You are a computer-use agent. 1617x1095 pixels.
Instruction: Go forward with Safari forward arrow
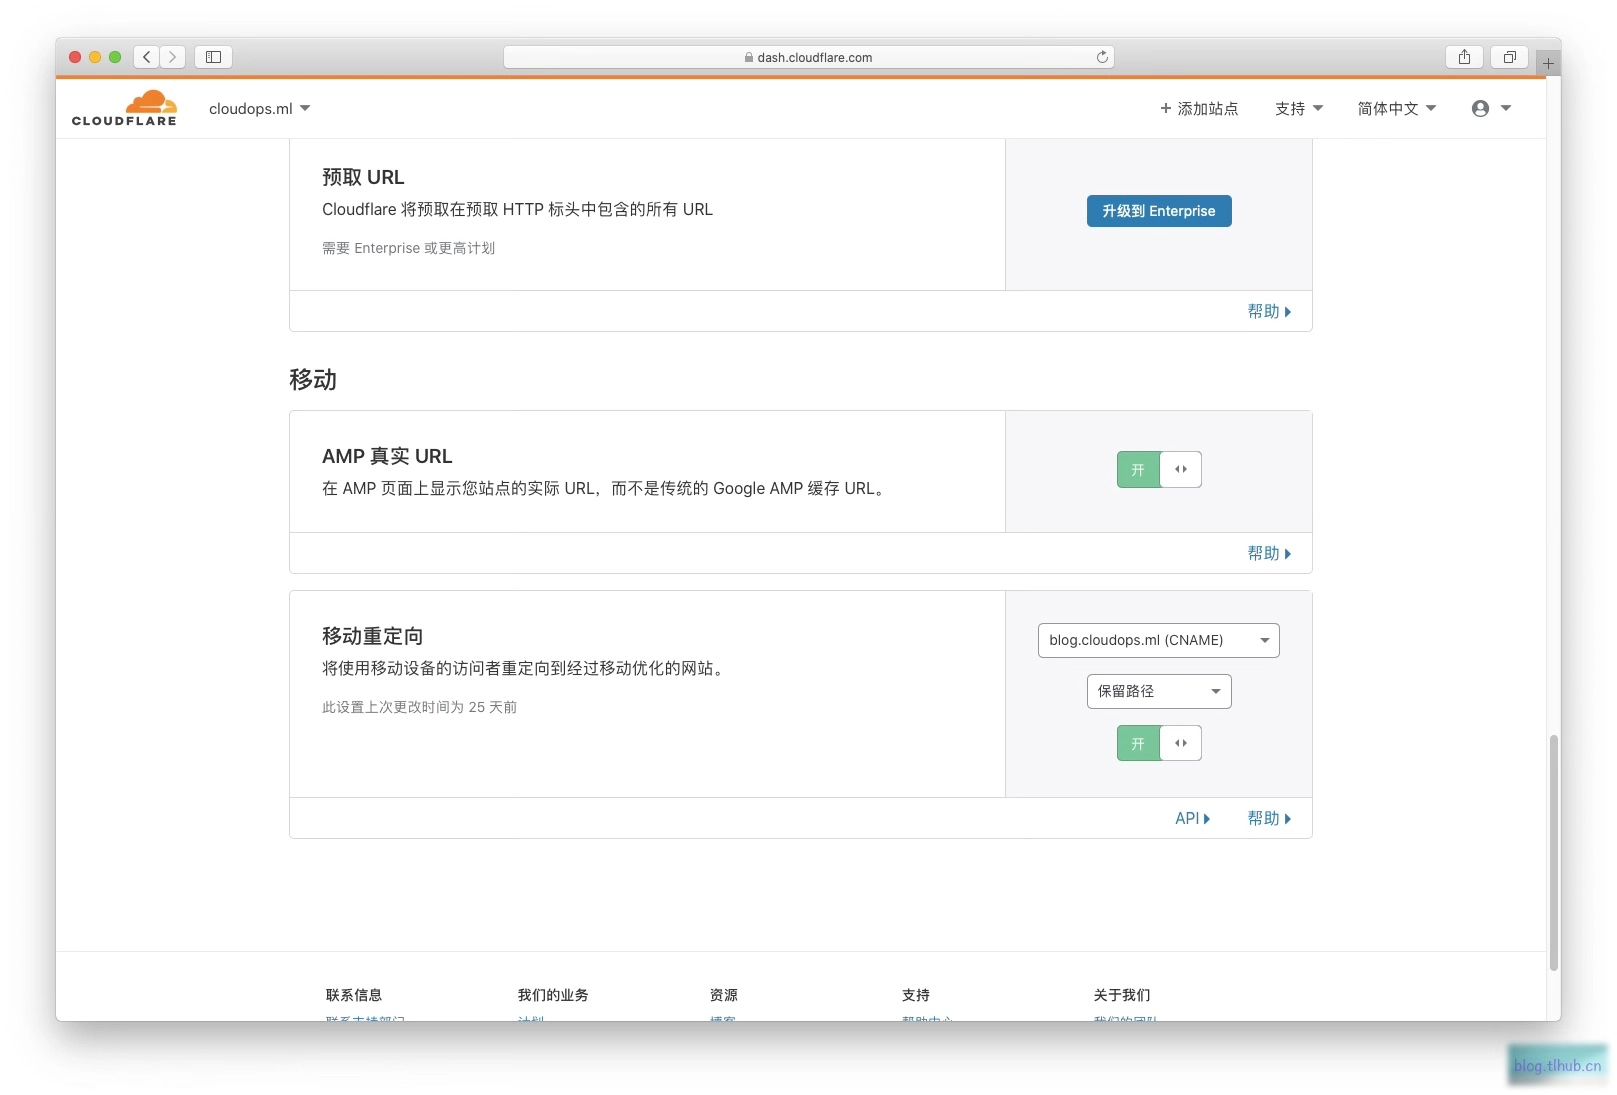click(x=172, y=57)
